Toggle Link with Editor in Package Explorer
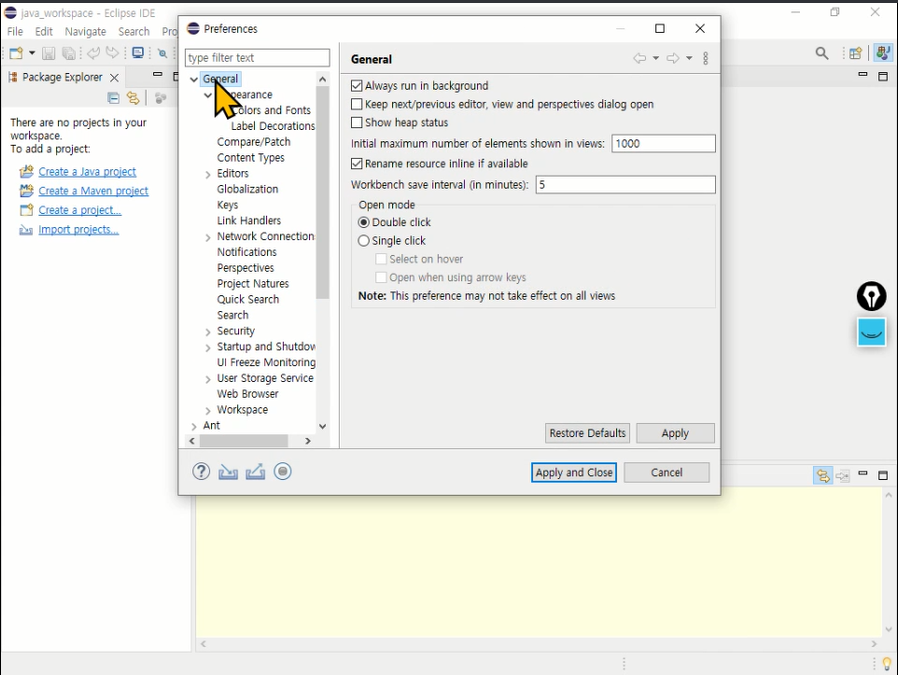898x675 pixels. pos(133,98)
